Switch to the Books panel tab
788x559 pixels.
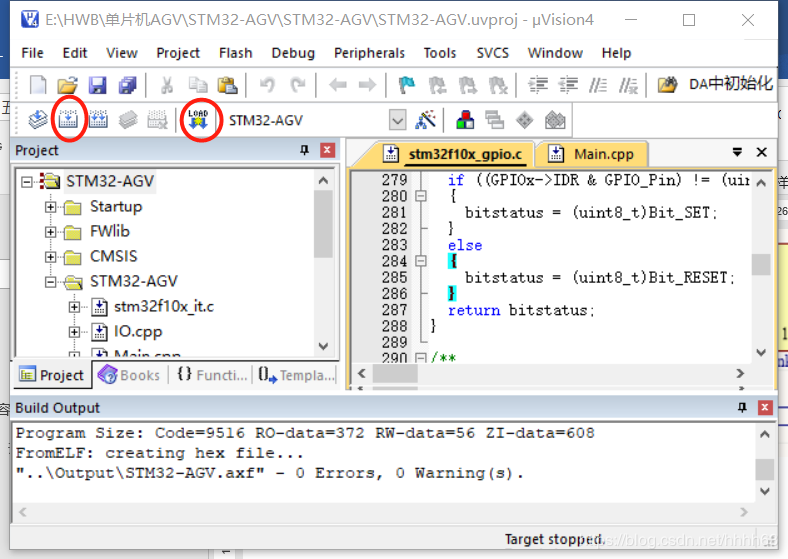pyautogui.click(x=129, y=375)
